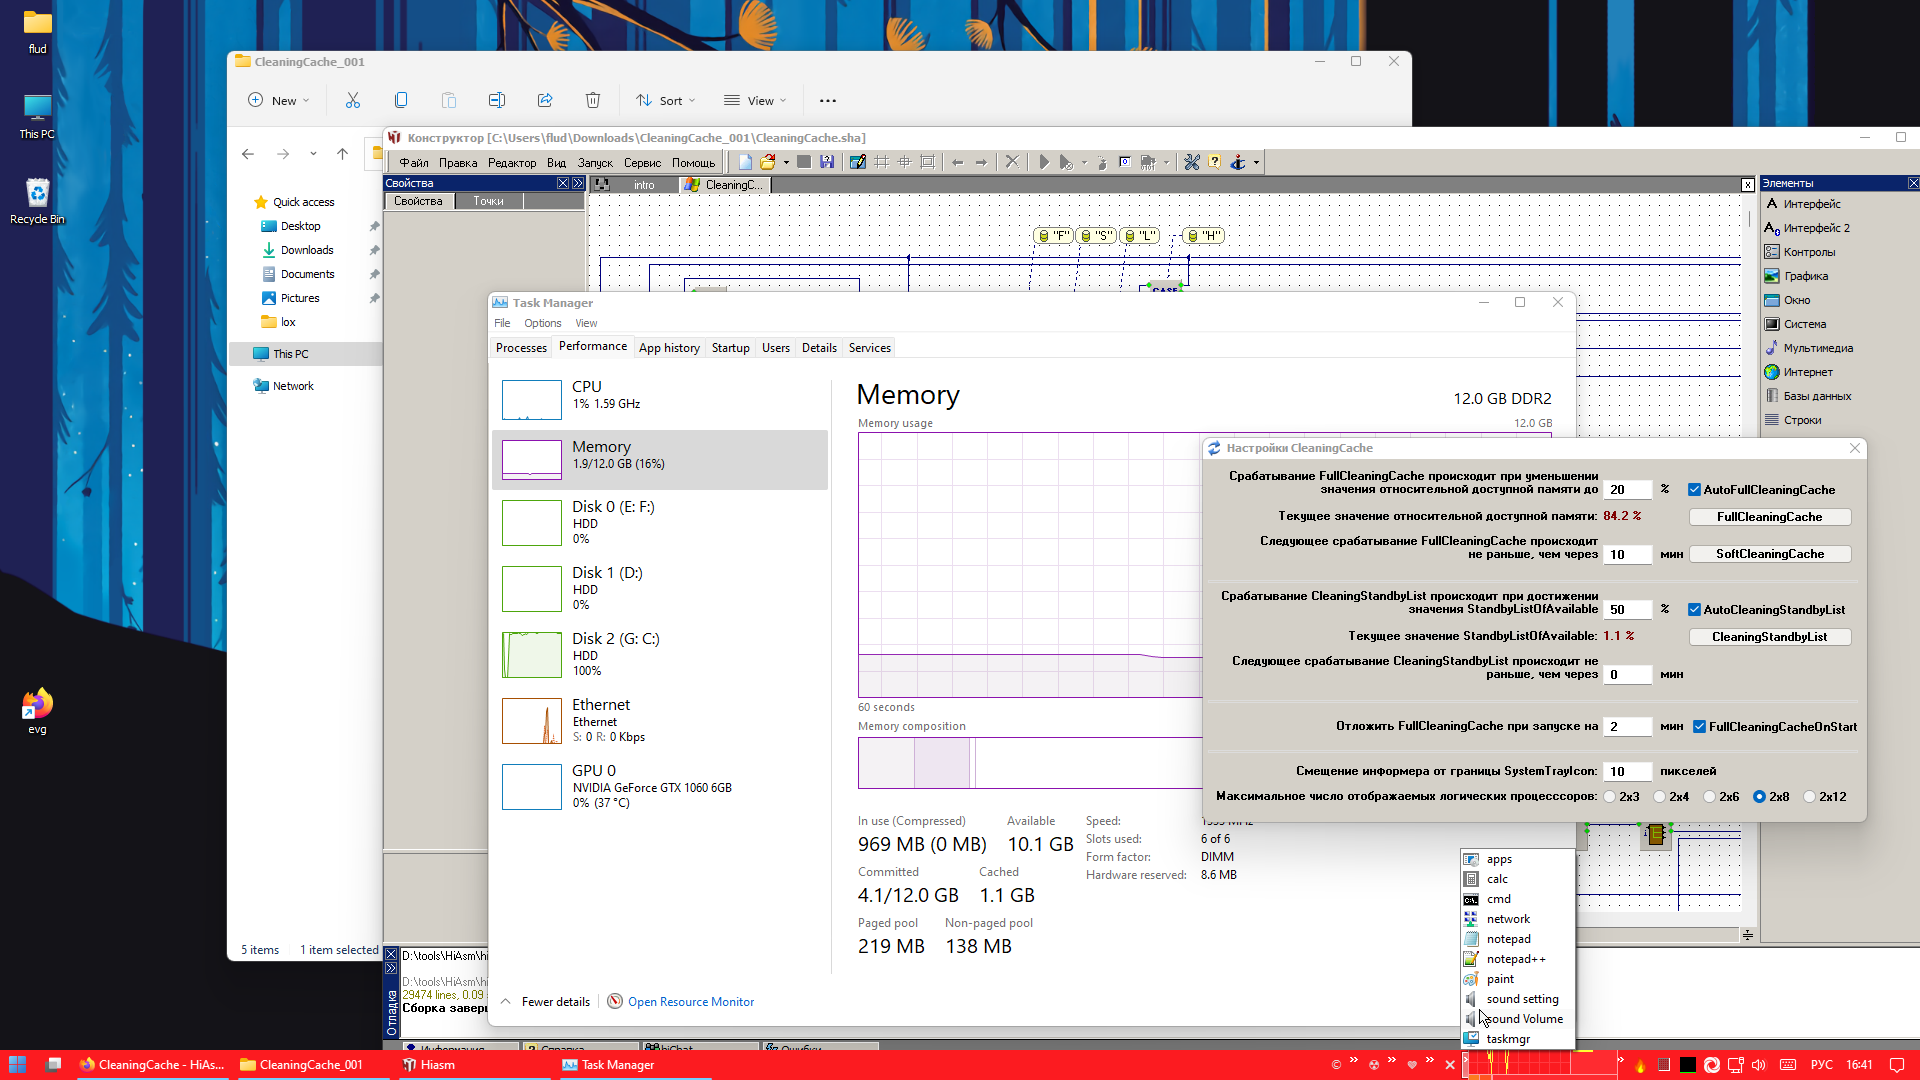1920x1080 pixels.
Task: Click the Delete trash icon in Explorer toolbar
Action: click(x=593, y=100)
